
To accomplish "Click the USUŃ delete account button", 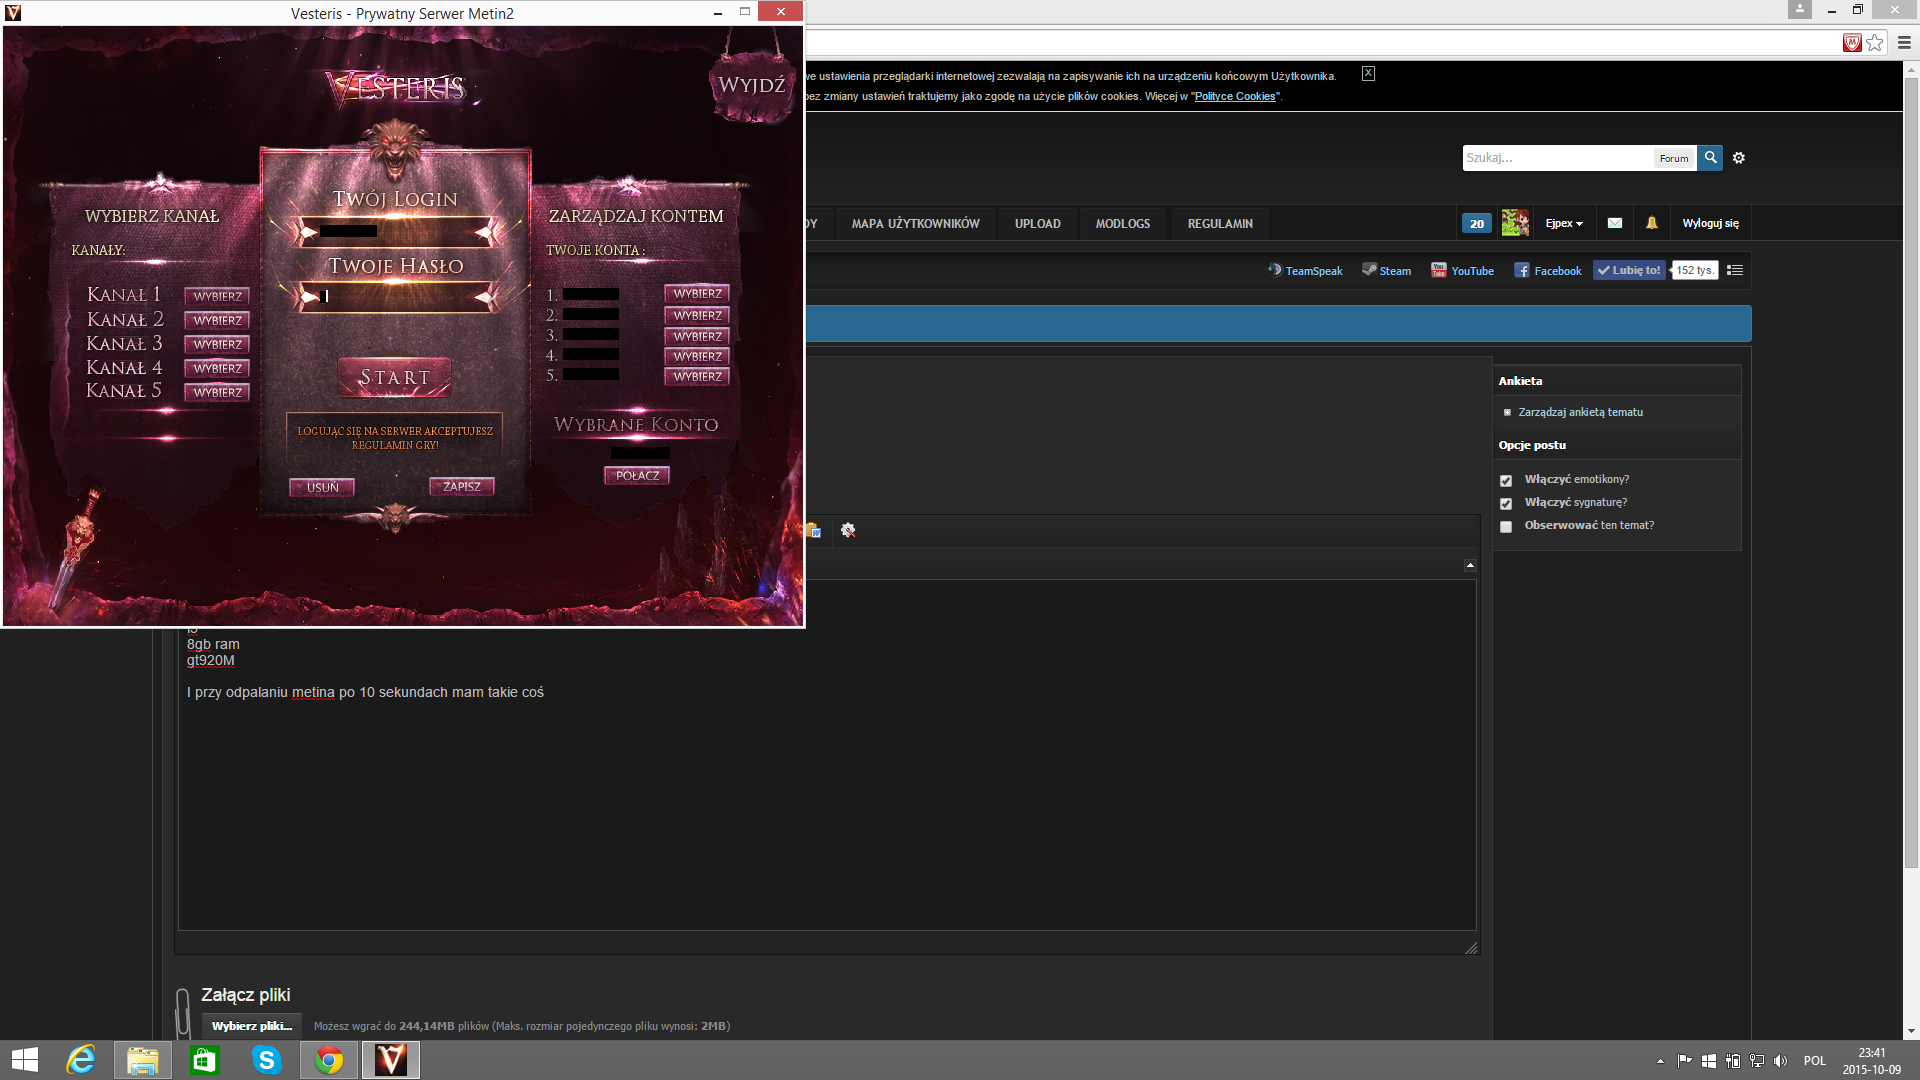I will tap(322, 487).
